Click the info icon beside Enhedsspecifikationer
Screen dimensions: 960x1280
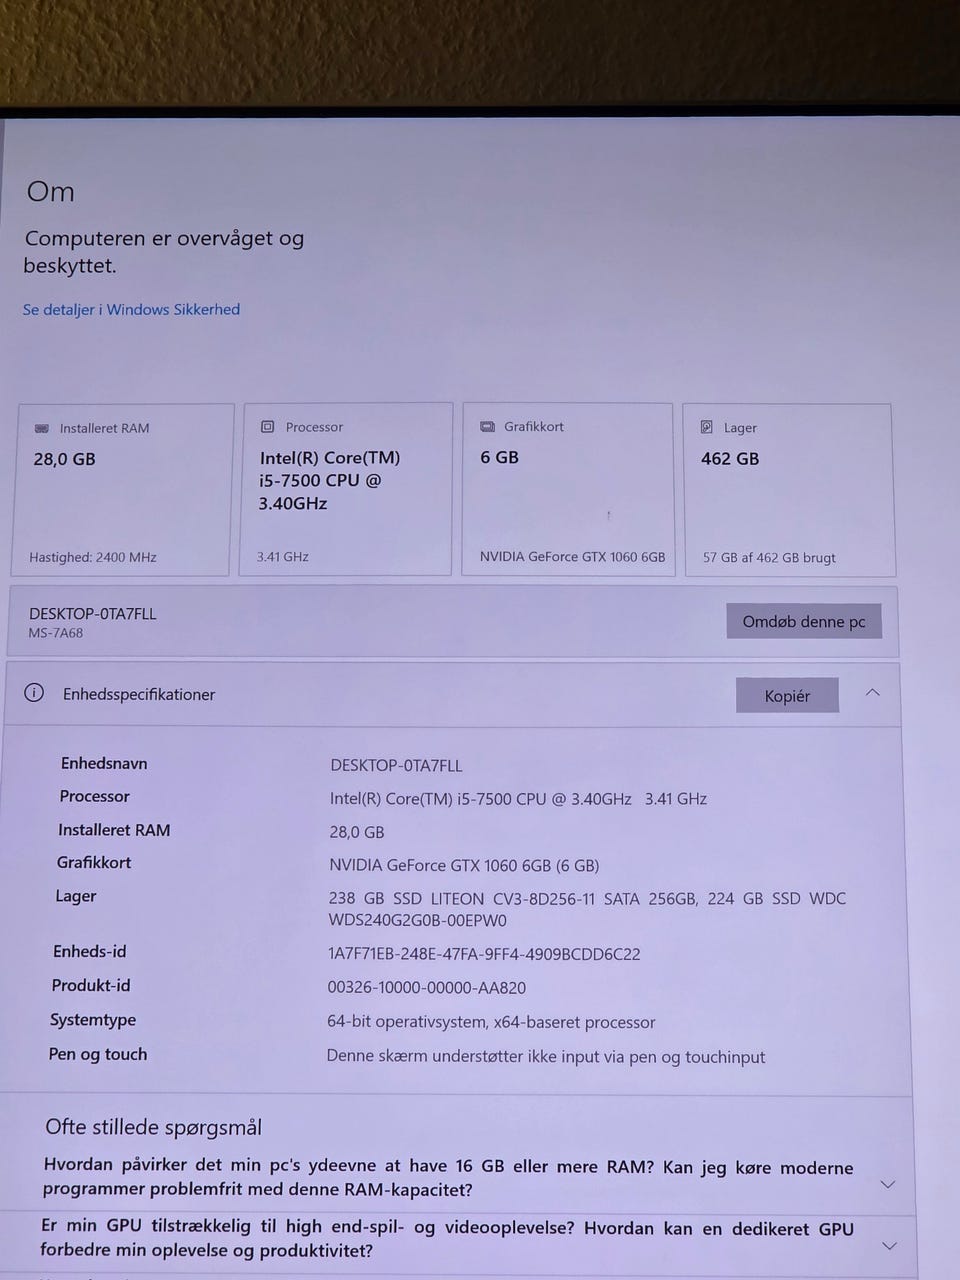pyautogui.click(x=34, y=693)
